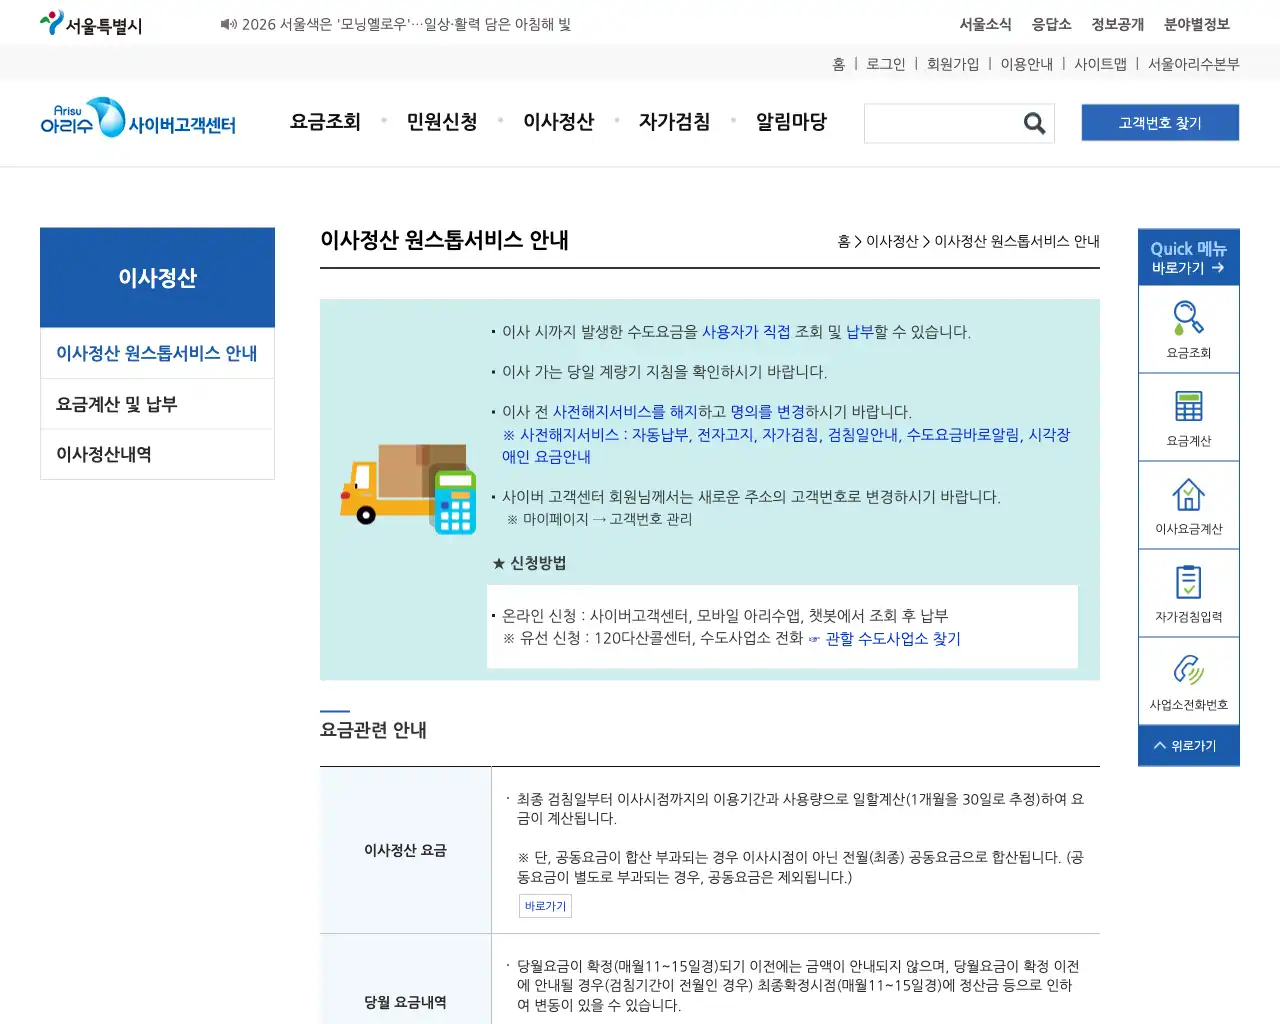Click the 서울특별시 city logo
Viewport: 1280px width, 1024px height.
(x=90, y=21)
